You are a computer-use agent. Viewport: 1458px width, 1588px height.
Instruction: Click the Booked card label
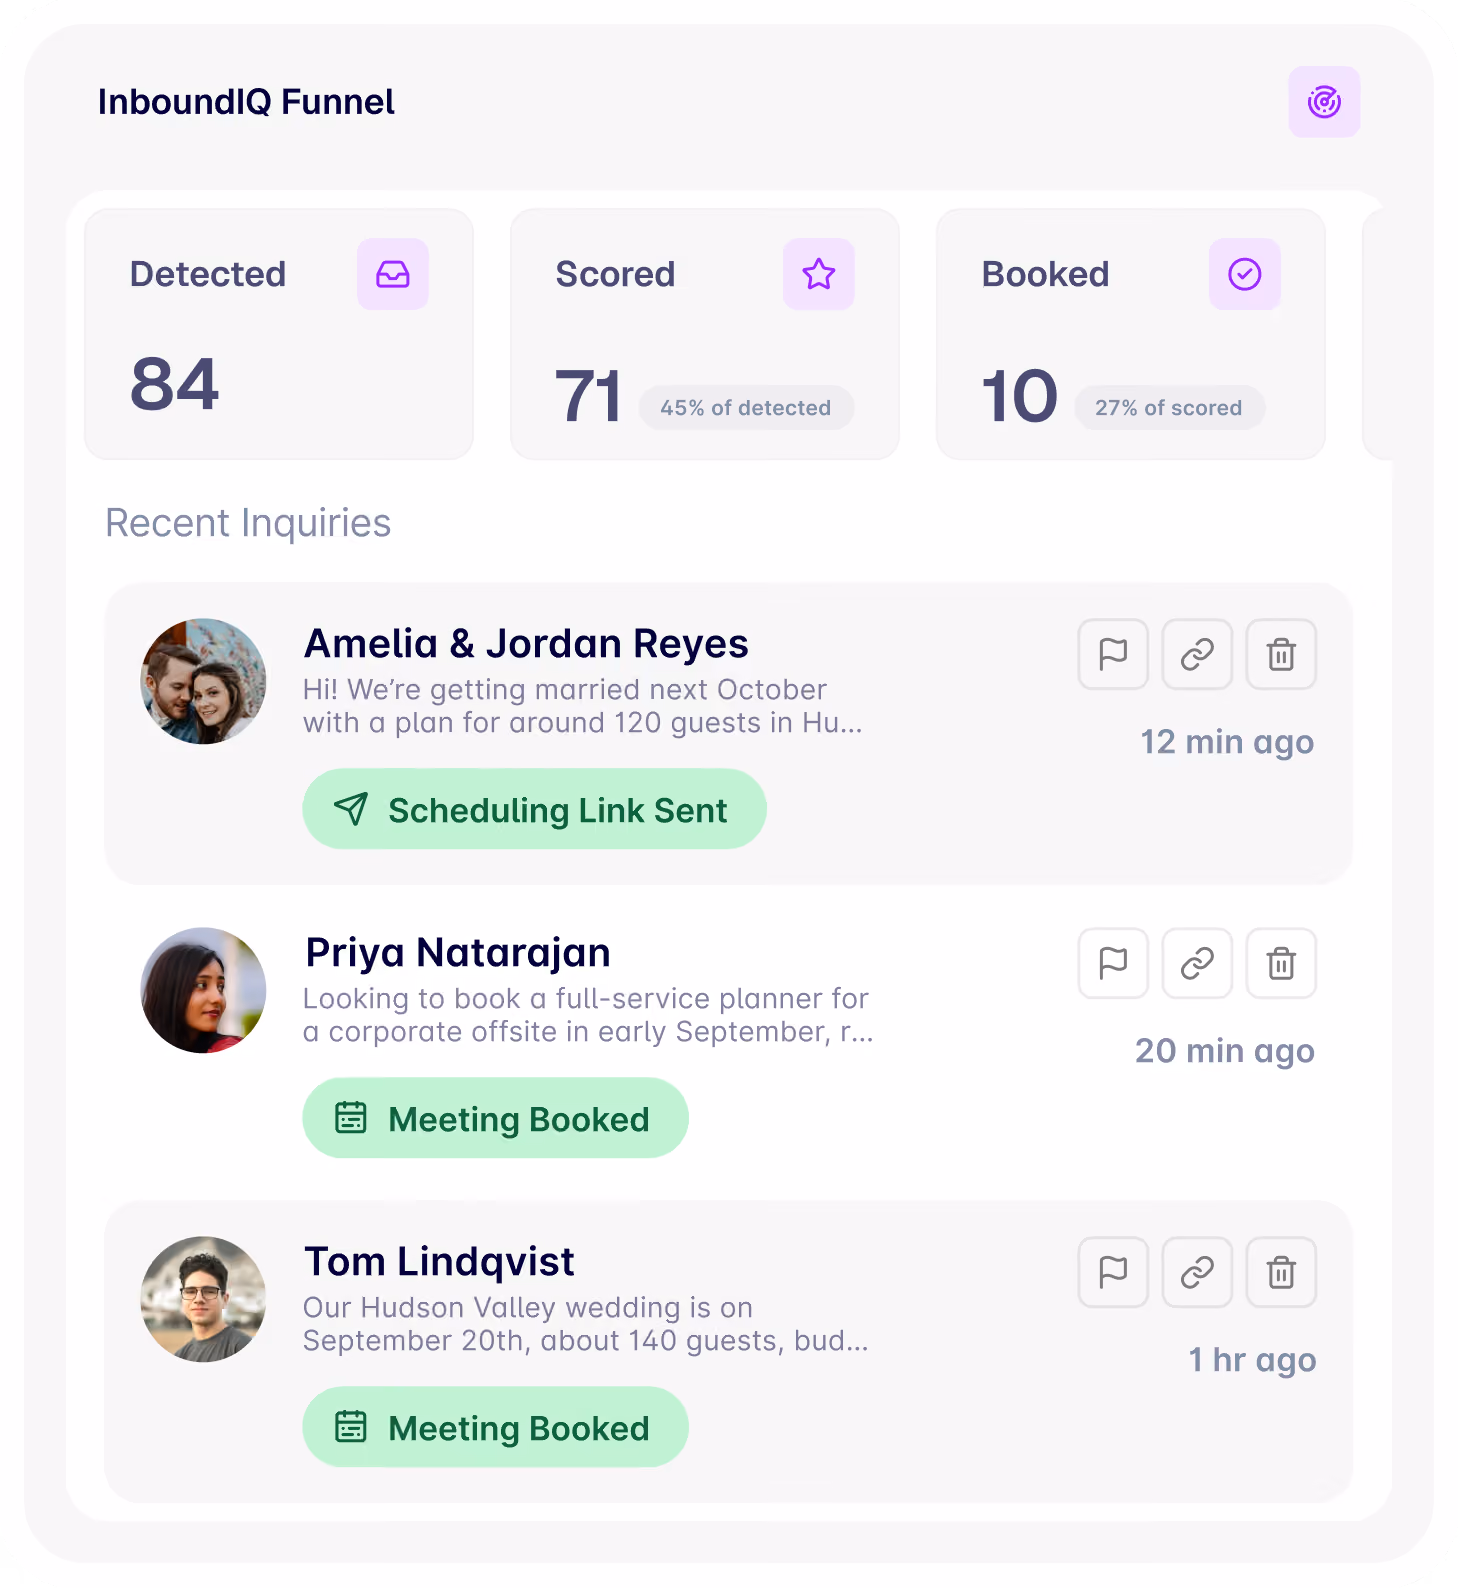tap(1046, 274)
